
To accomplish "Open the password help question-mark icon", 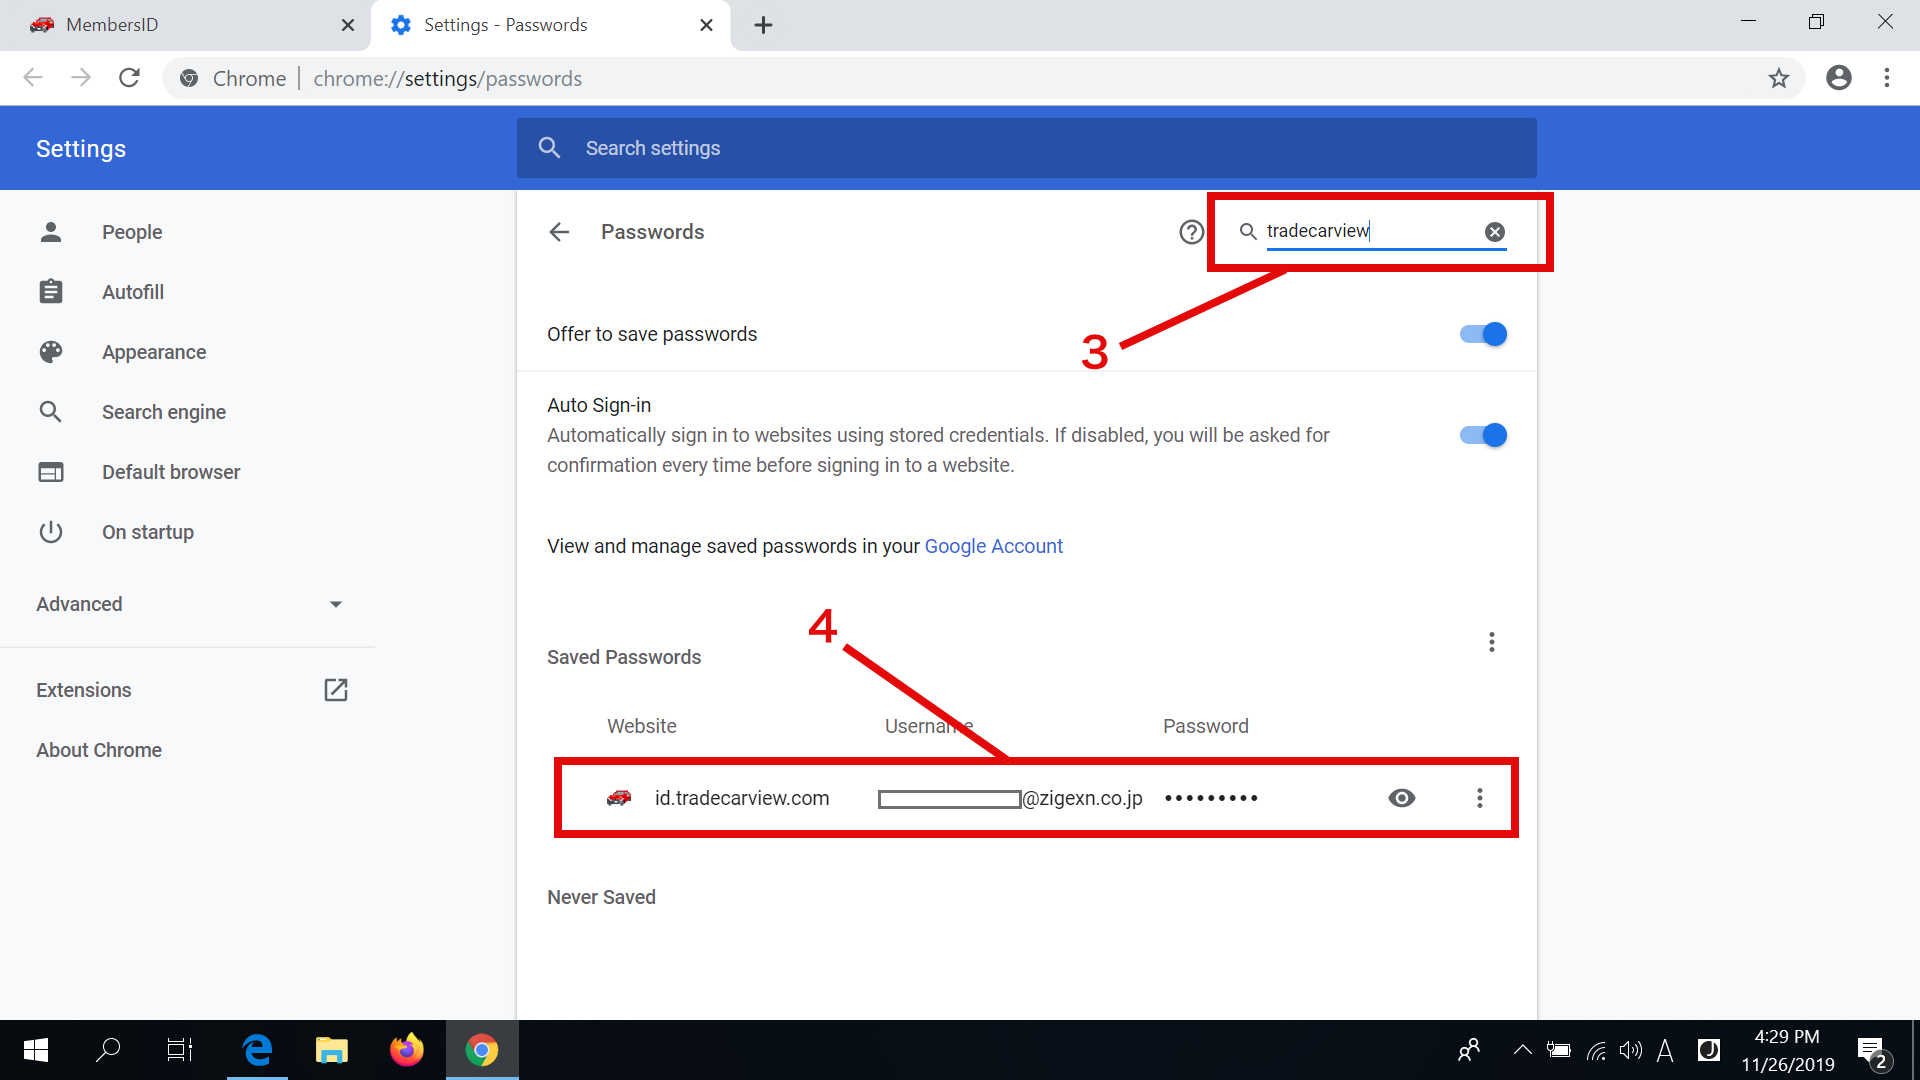I will click(x=1191, y=232).
